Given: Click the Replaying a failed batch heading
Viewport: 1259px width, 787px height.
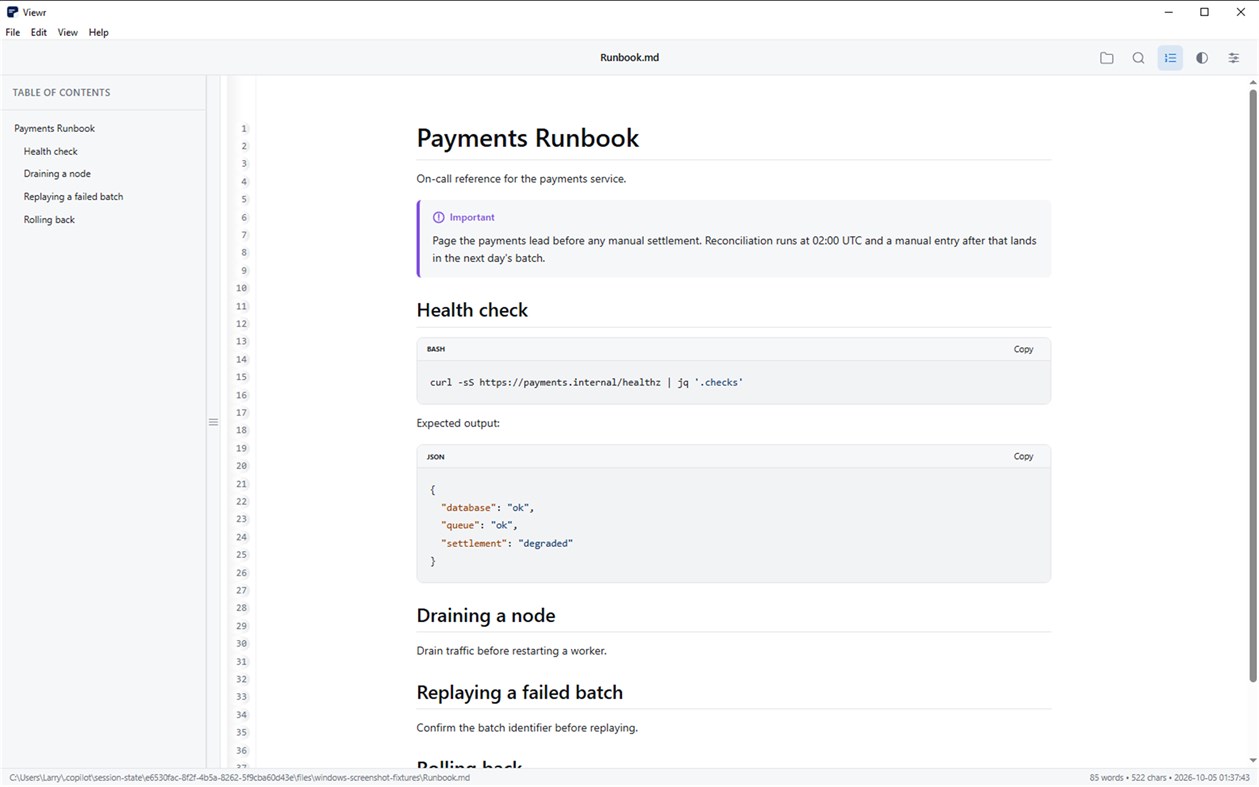Looking at the screenshot, I should point(520,693).
